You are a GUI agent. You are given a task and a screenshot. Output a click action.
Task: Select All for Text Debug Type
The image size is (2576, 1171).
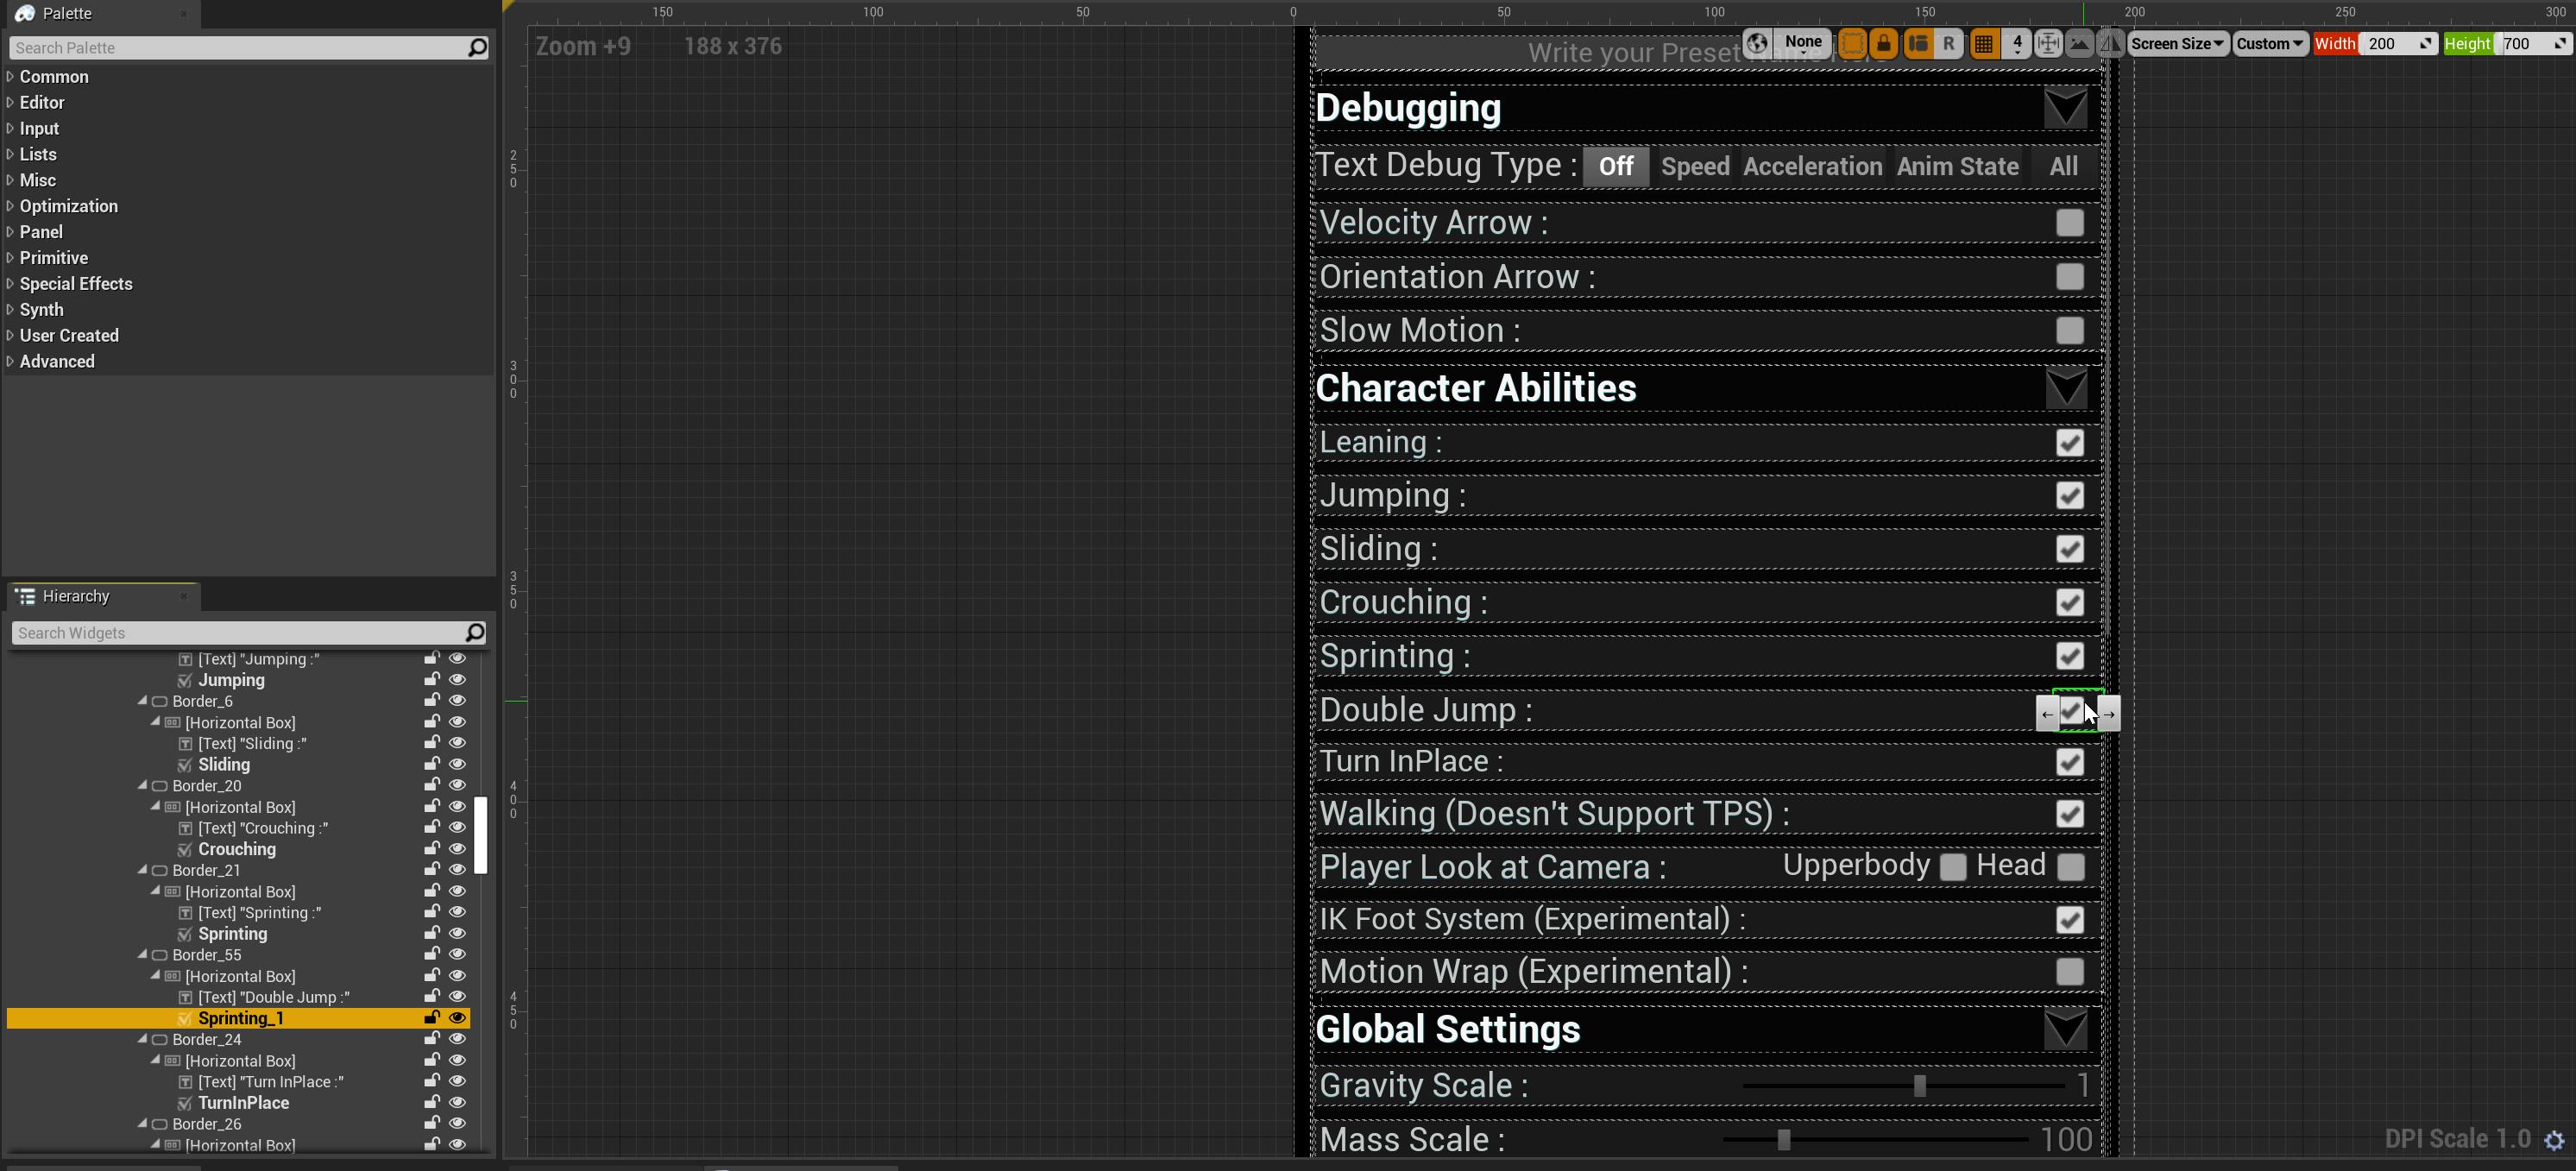(2063, 167)
